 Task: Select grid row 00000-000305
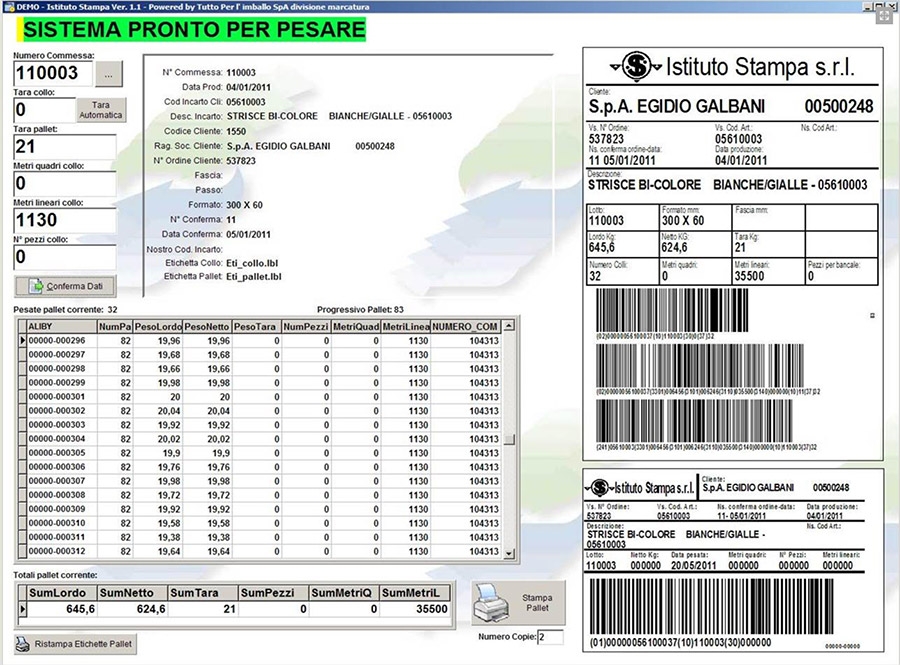coord(57,453)
